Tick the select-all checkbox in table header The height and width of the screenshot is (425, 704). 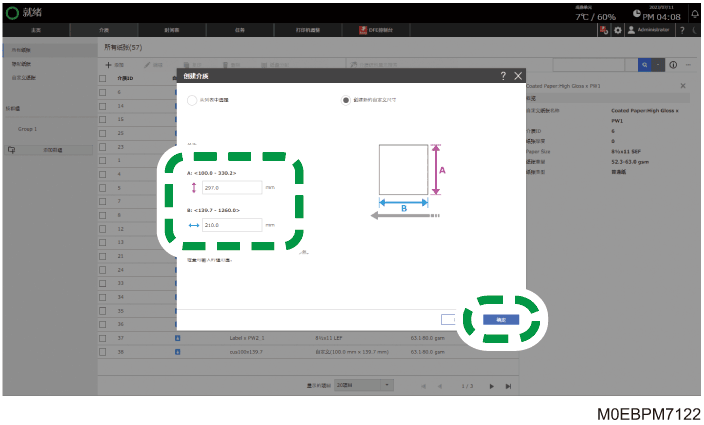(x=103, y=79)
